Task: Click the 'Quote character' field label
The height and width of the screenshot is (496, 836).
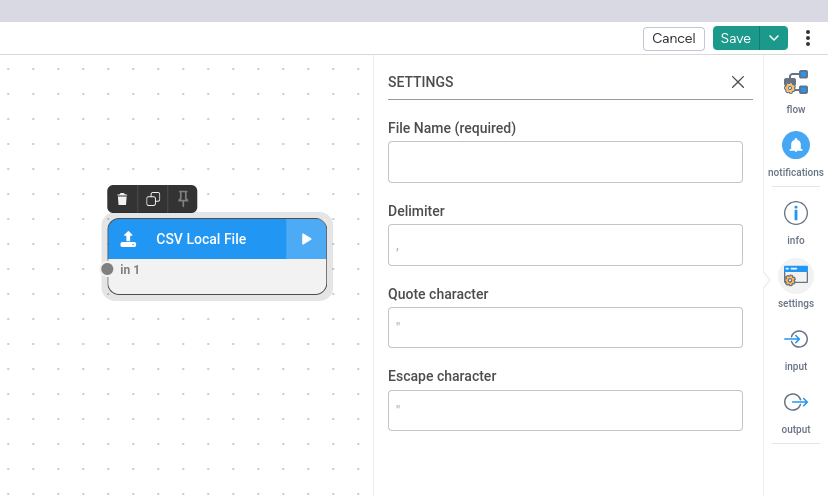Action: coord(438,294)
